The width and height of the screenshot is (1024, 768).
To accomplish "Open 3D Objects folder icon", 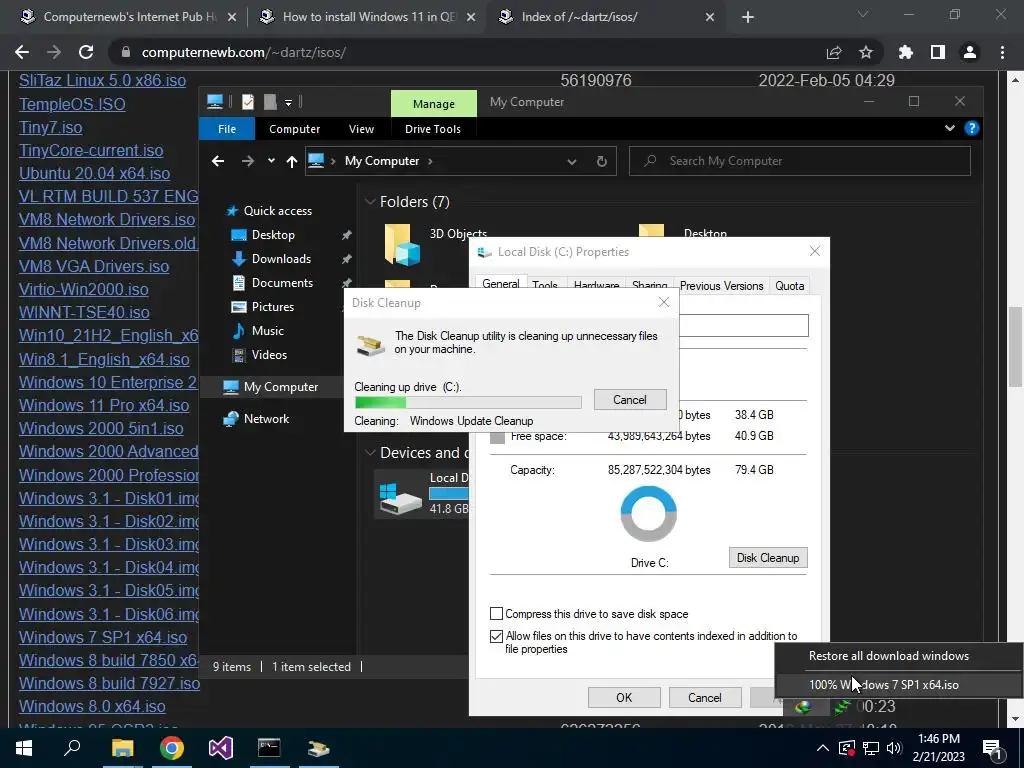I will pos(402,245).
